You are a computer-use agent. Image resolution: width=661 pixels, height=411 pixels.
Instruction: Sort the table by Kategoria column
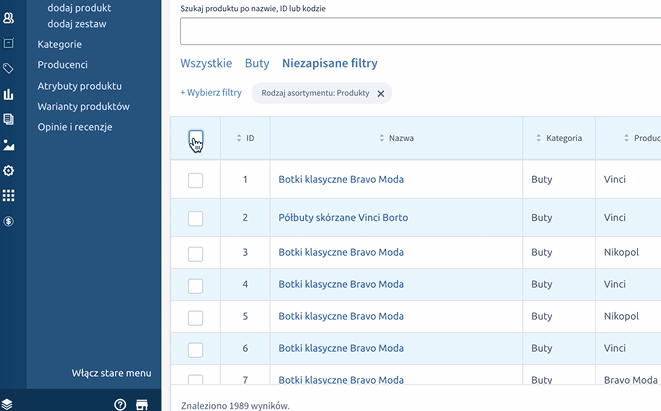pyautogui.click(x=558, y=138)
